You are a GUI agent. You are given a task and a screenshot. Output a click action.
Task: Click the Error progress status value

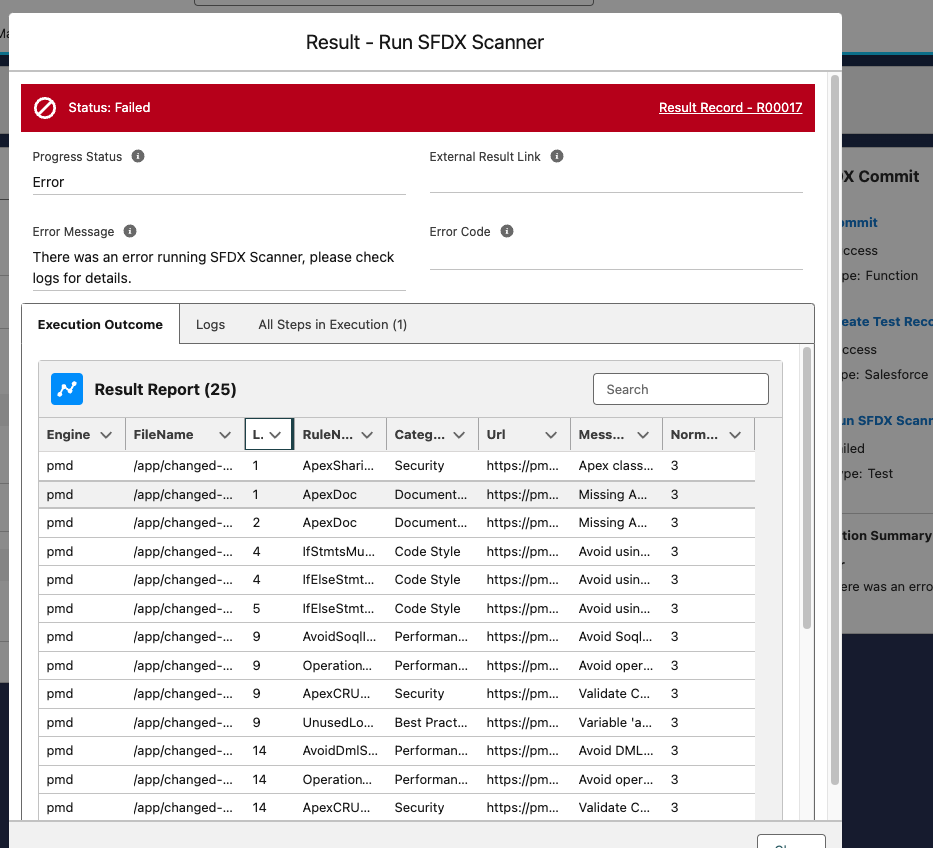pyautogui.click(x=48, y=182)
